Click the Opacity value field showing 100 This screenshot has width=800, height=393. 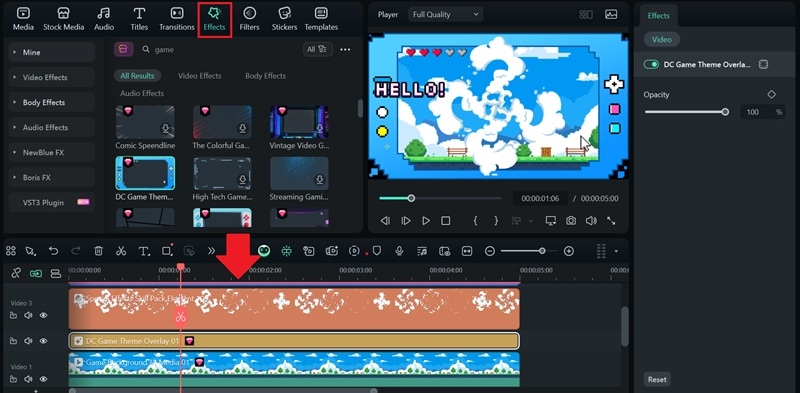click(x=753, y=112)
